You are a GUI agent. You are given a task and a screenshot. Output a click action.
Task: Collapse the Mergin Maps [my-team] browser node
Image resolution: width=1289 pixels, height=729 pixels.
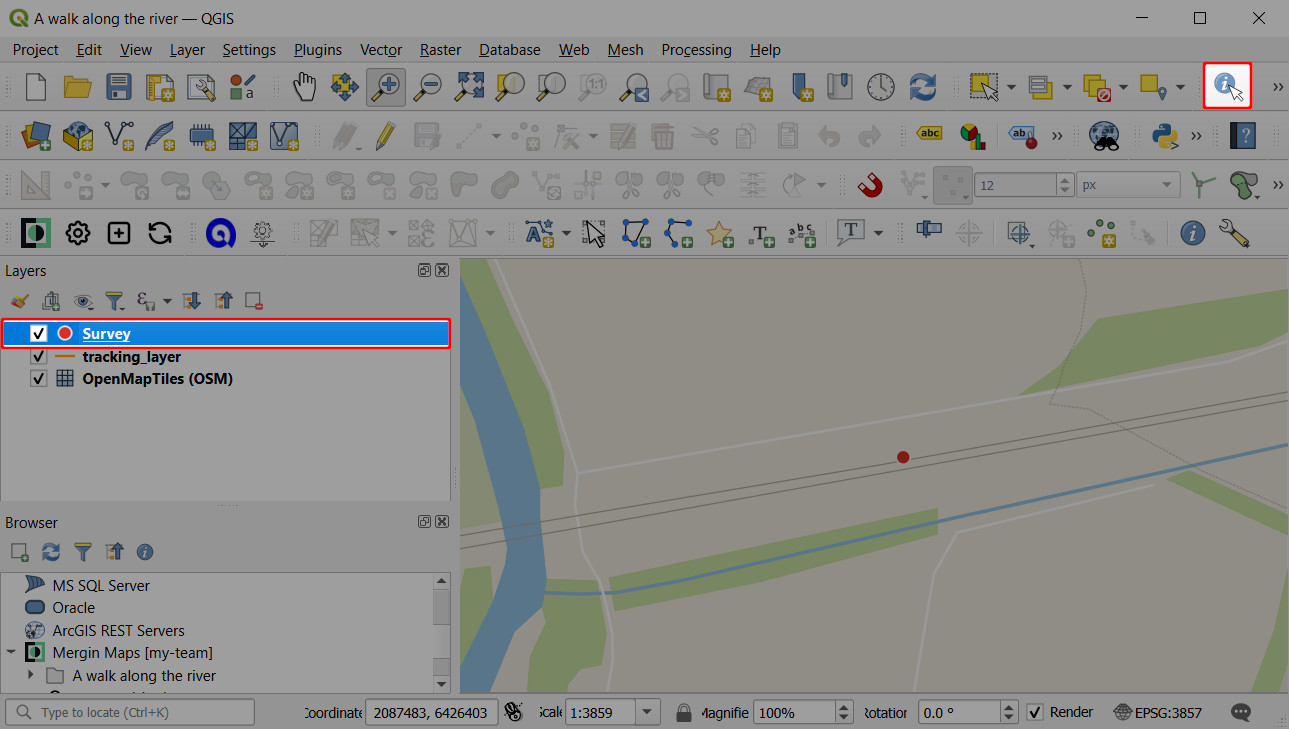[x=11, y=652]
